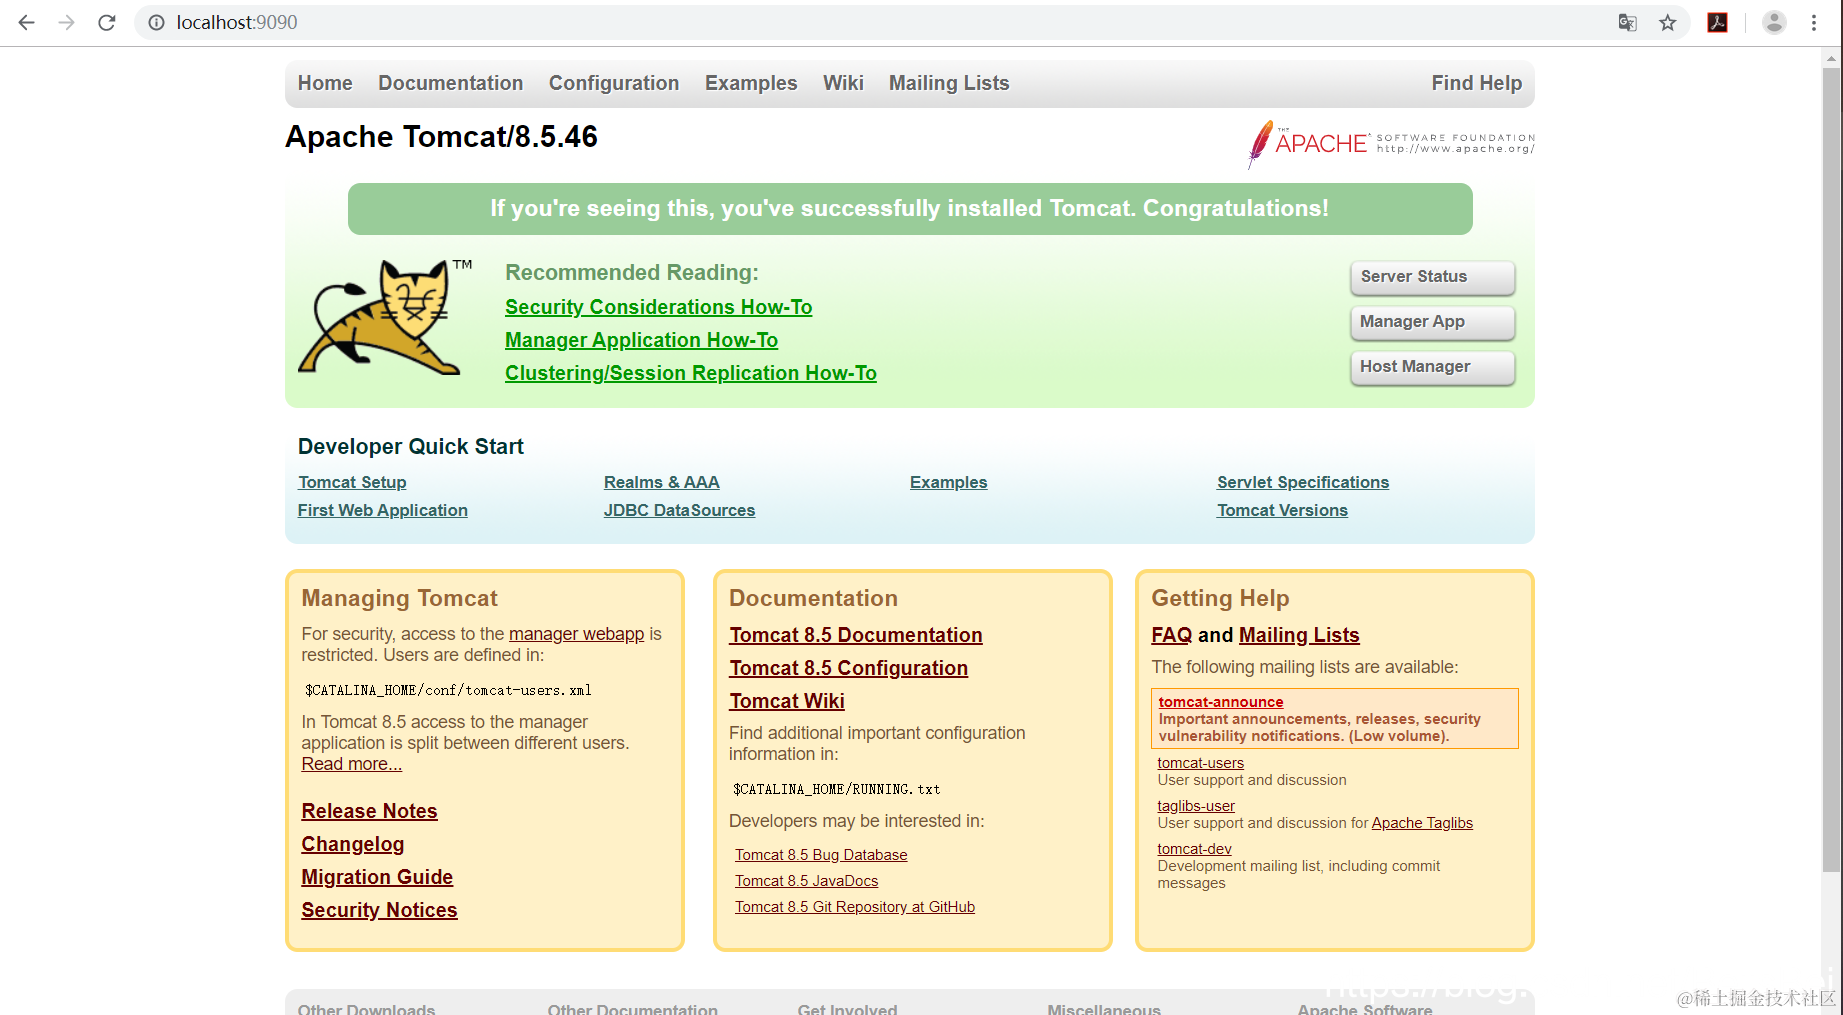Click Find Help in the navigation bar
Viewport: 1843px width, 1015px height.
pyautogui.click(x=1477, y=83)
